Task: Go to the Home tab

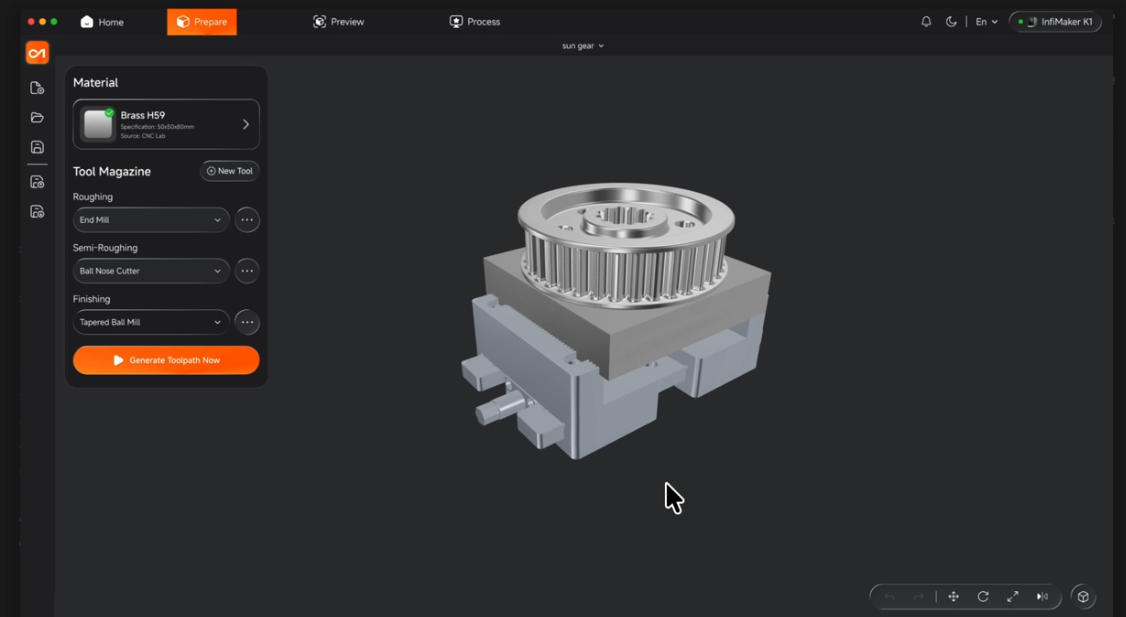Action: click(102, 22)
